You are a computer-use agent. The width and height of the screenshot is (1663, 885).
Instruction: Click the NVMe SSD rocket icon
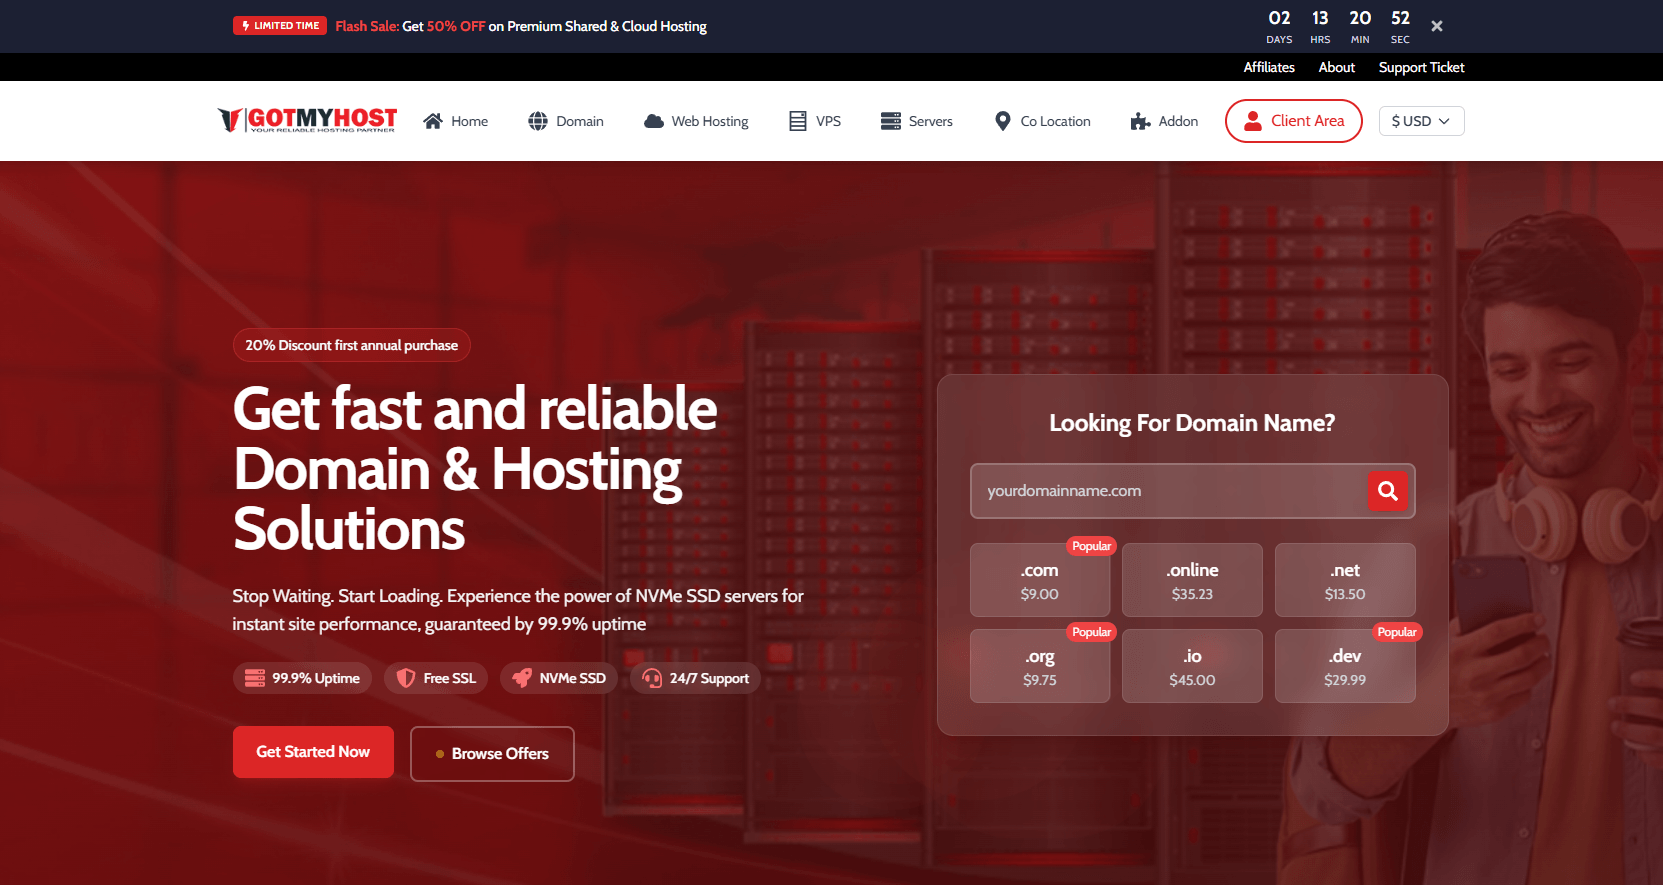[522, 678]
